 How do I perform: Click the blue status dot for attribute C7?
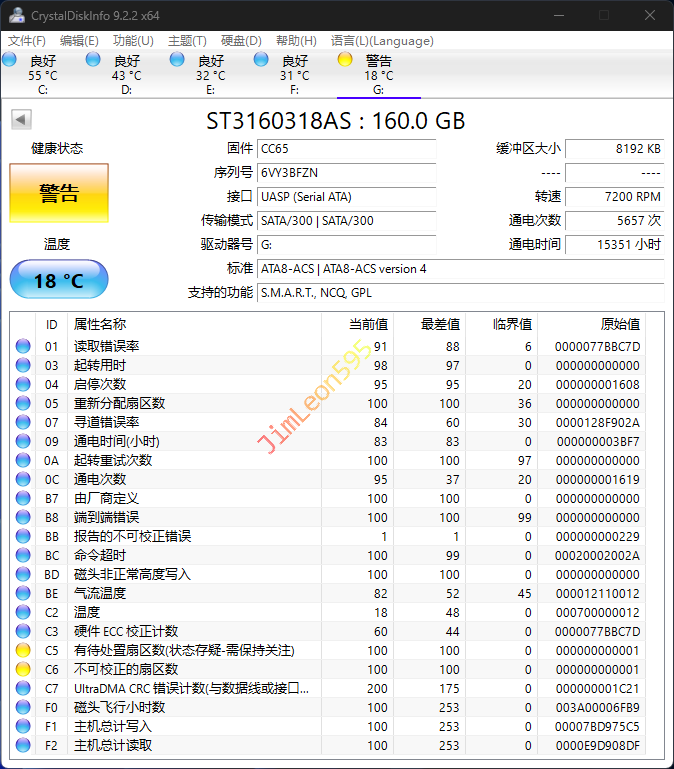23,688
